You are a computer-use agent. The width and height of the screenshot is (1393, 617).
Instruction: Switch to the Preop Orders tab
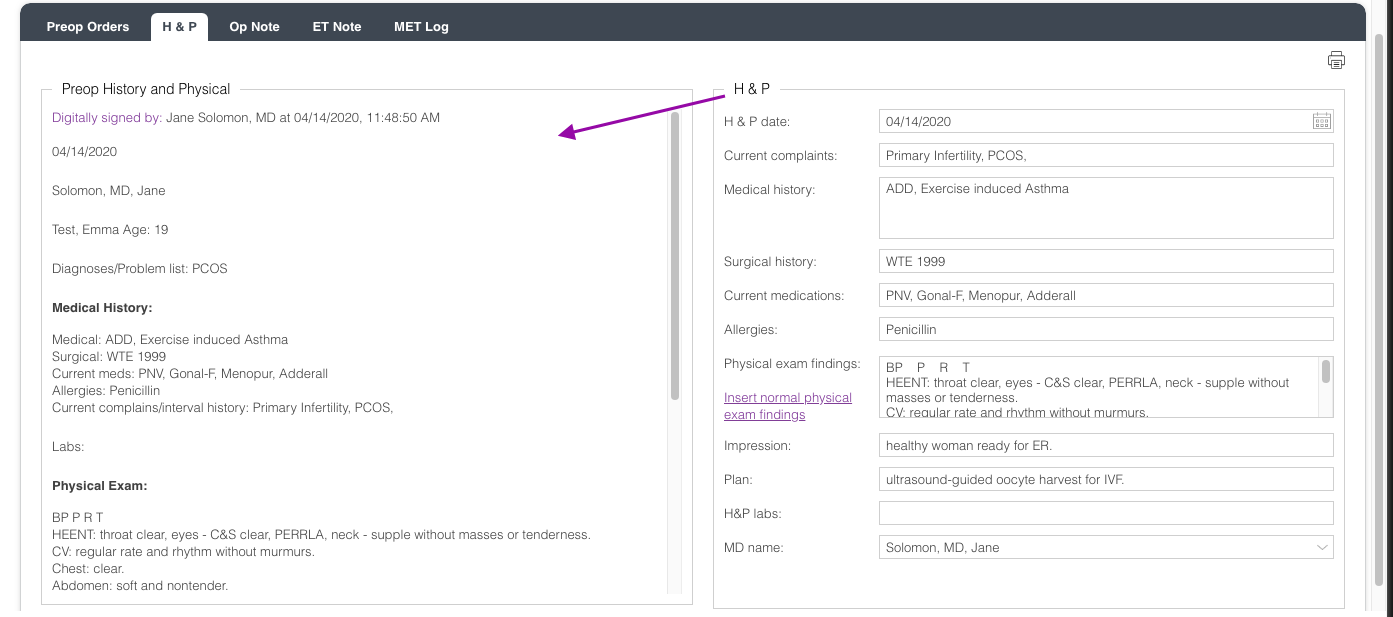[88, 27]
